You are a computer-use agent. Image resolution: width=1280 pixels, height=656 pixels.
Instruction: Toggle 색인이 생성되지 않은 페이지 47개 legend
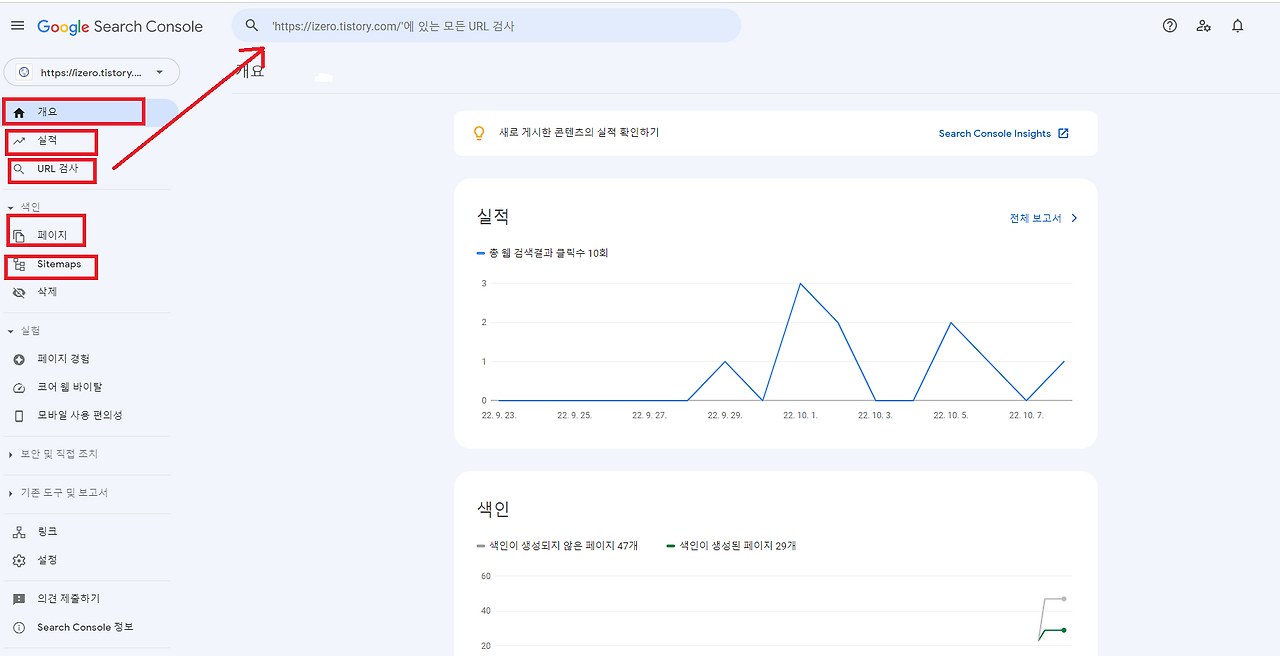(558, 546)
